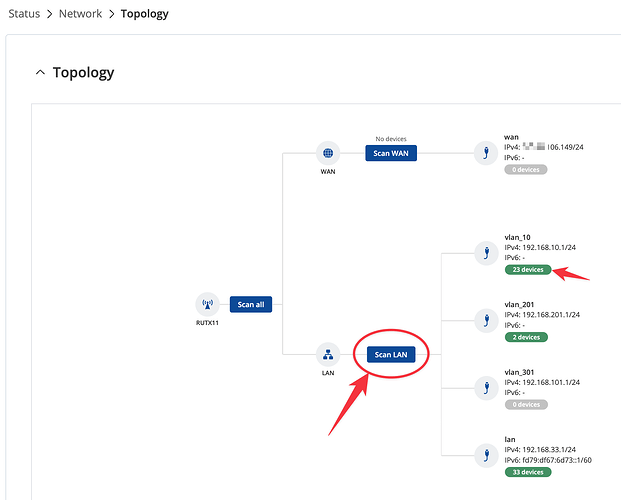Click the IPv6 address fd79:df67:6d73::1/60
Screen dimensions: 621x500
557,460
